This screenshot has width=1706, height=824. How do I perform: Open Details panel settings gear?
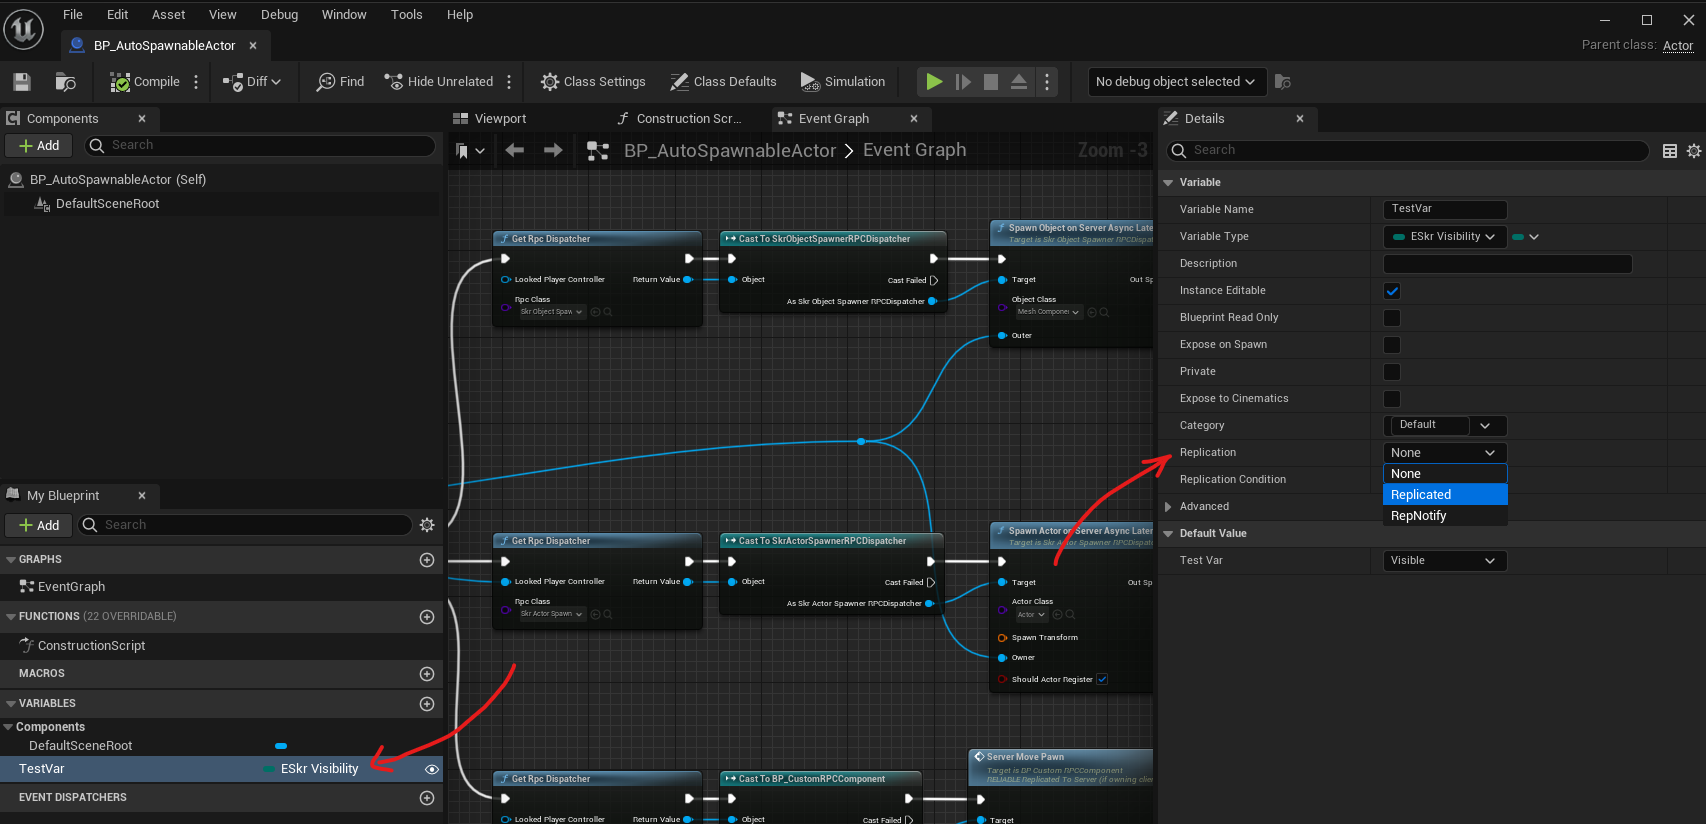(1694, 151)
